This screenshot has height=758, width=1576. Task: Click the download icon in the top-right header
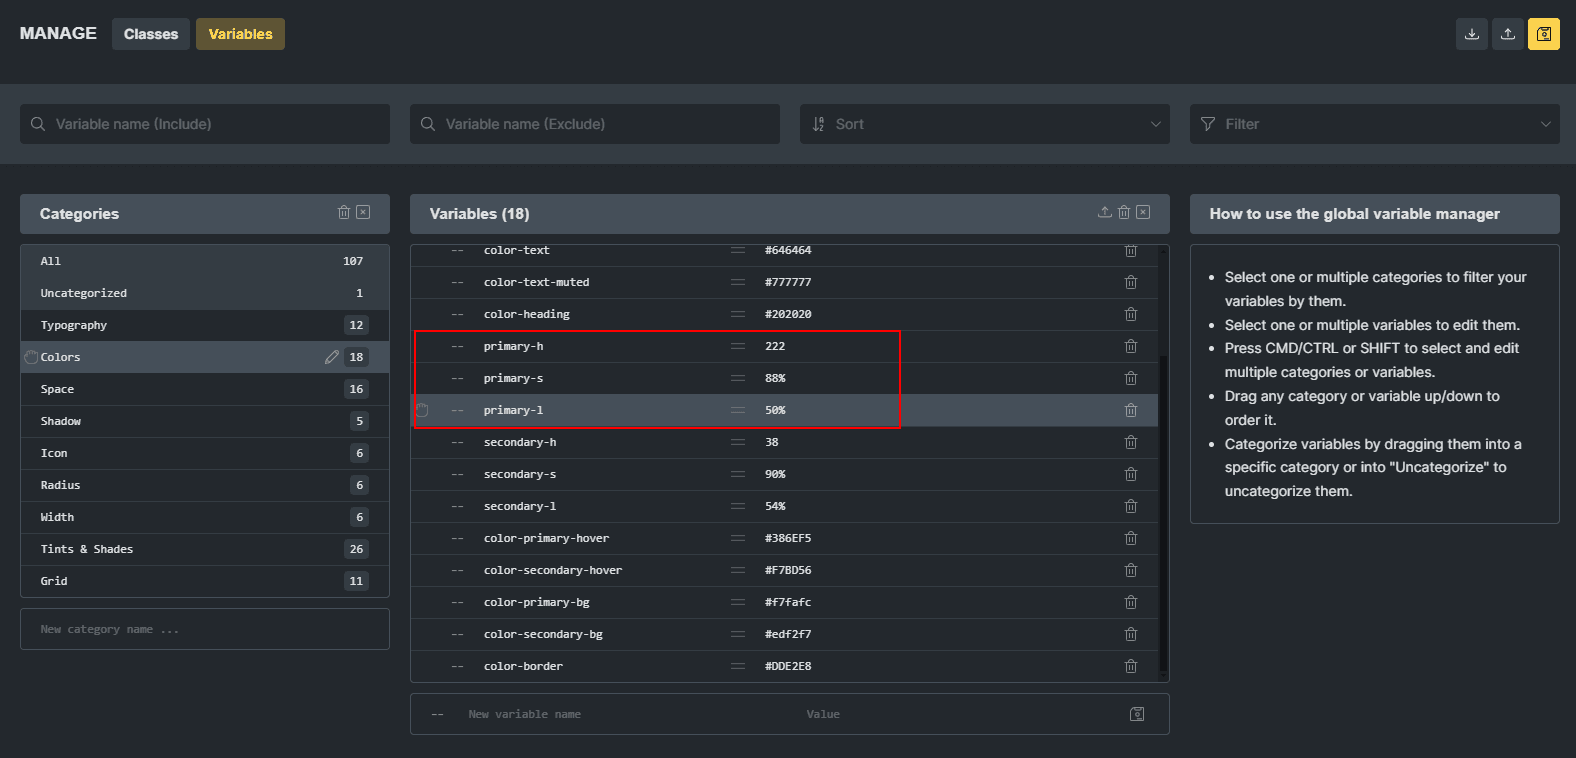point(1471,34)
